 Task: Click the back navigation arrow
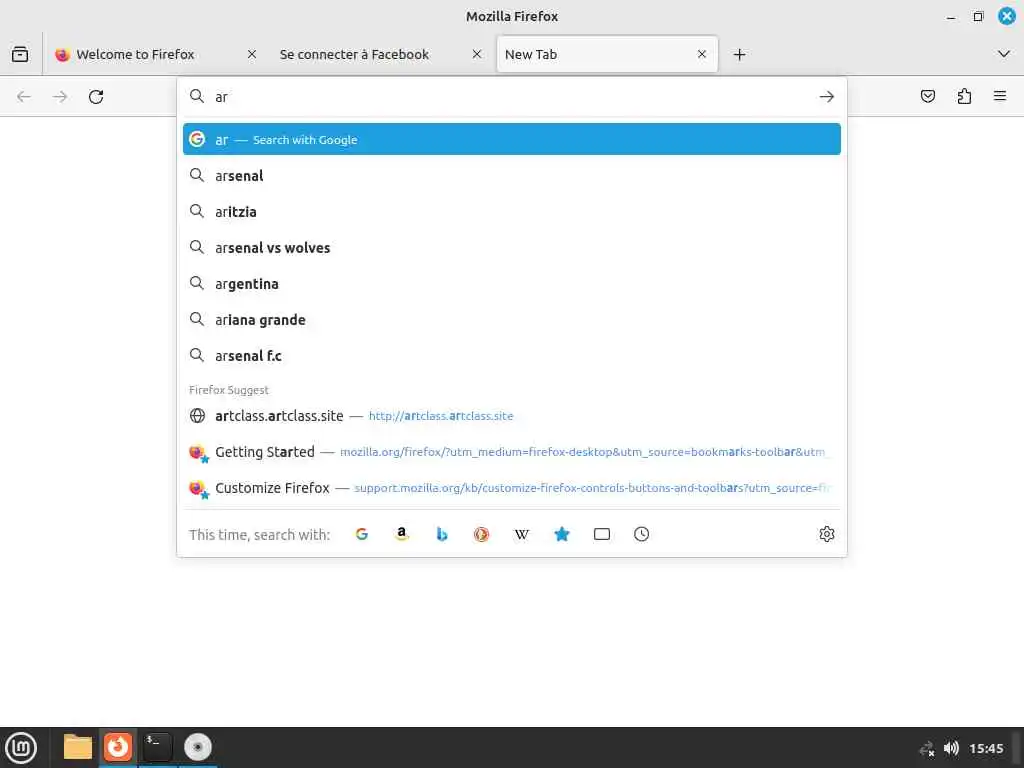tap(24, 97)
